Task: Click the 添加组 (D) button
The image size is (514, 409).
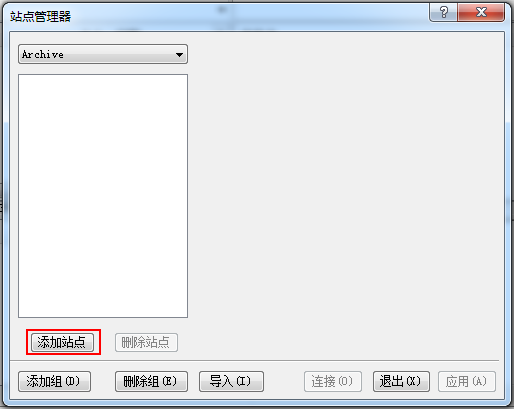Action: [54, 381]
